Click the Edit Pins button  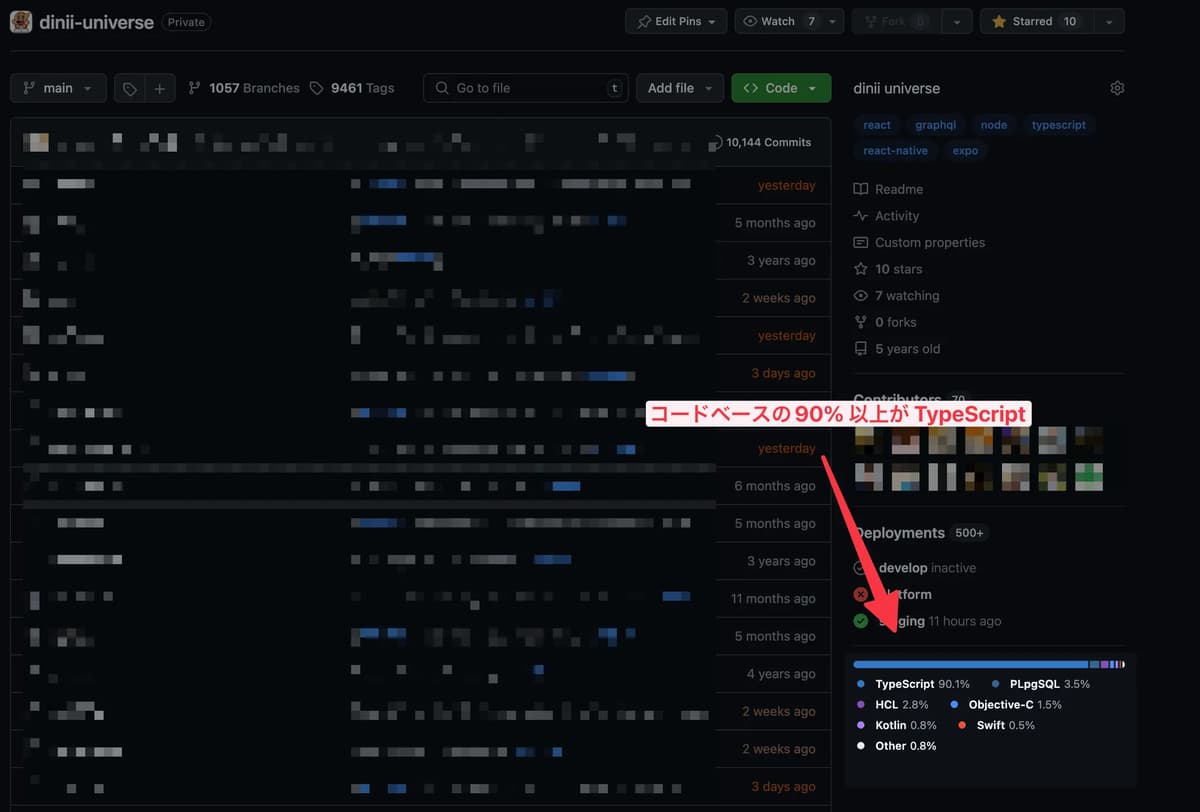(676, 21)
